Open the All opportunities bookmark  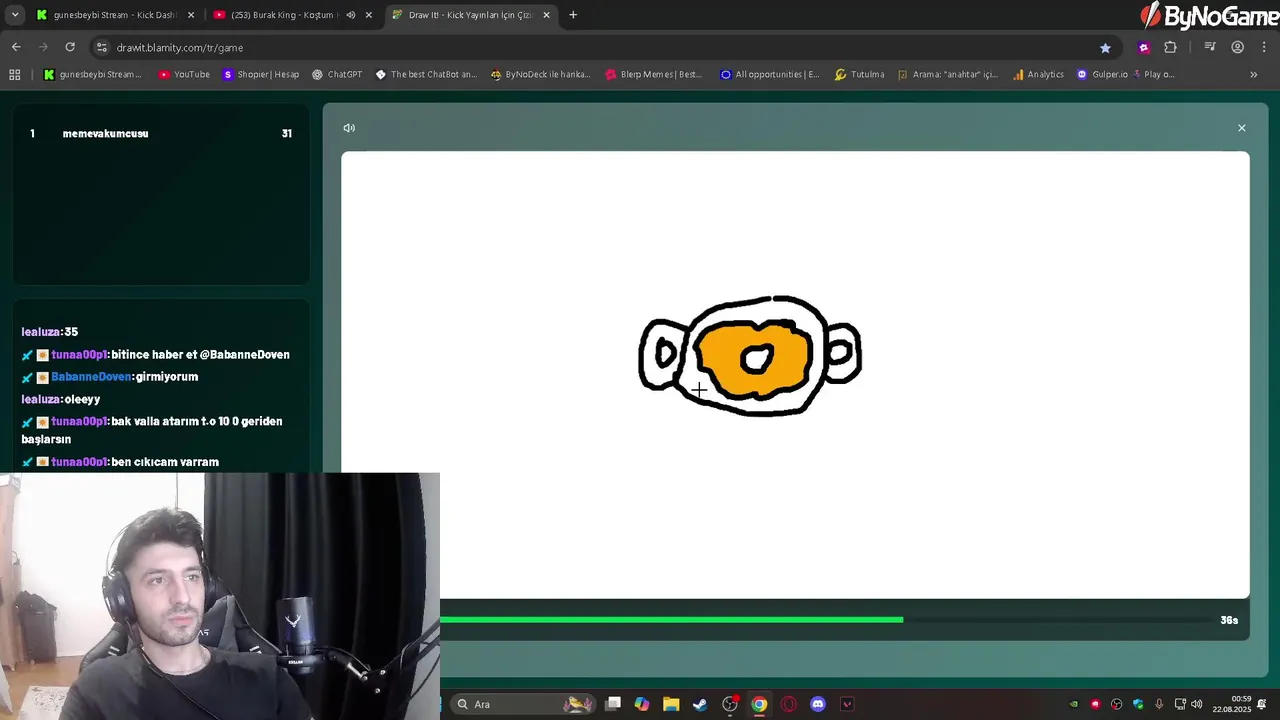770,74
